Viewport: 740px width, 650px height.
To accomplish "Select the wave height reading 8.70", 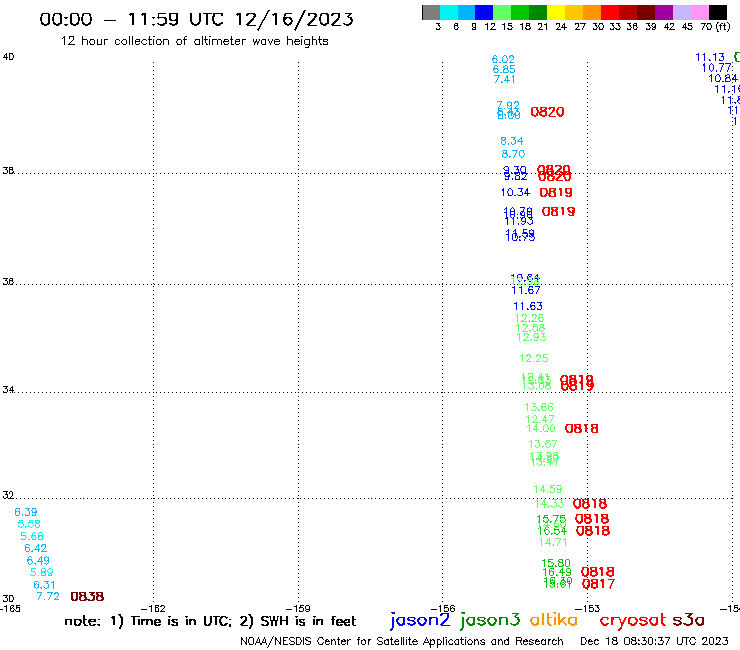I will [513, 153].
